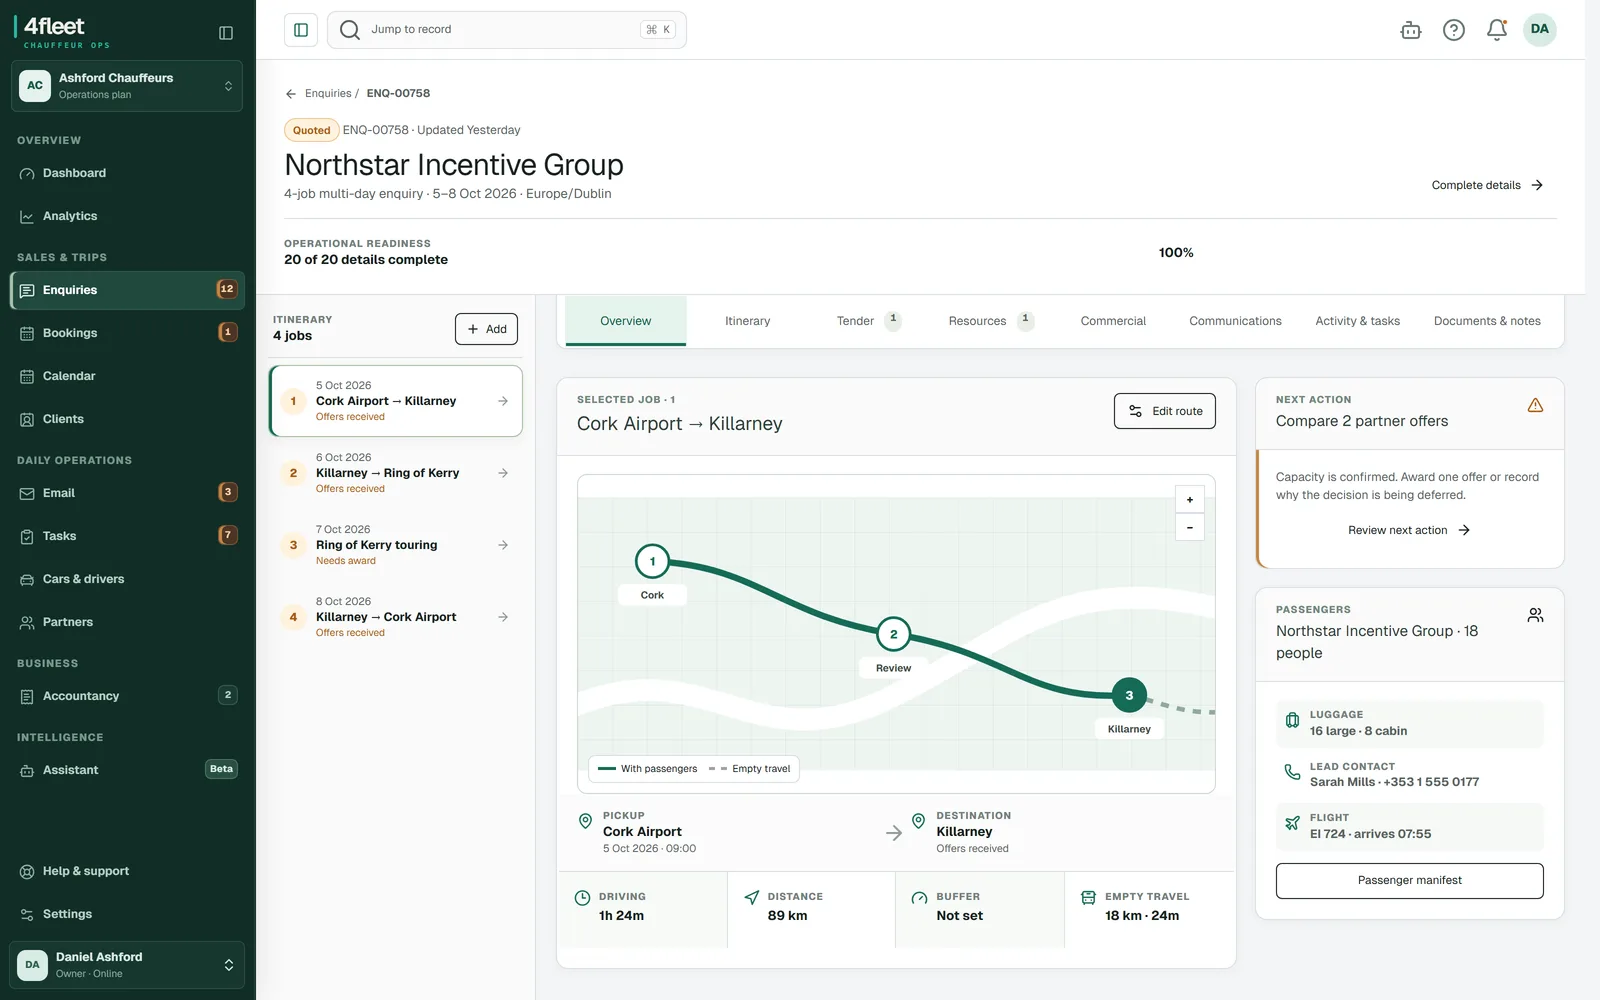Click the Edit route button
Image resolution: width=1600 pixels, height=1000 pixels.
click(1165, 411)
